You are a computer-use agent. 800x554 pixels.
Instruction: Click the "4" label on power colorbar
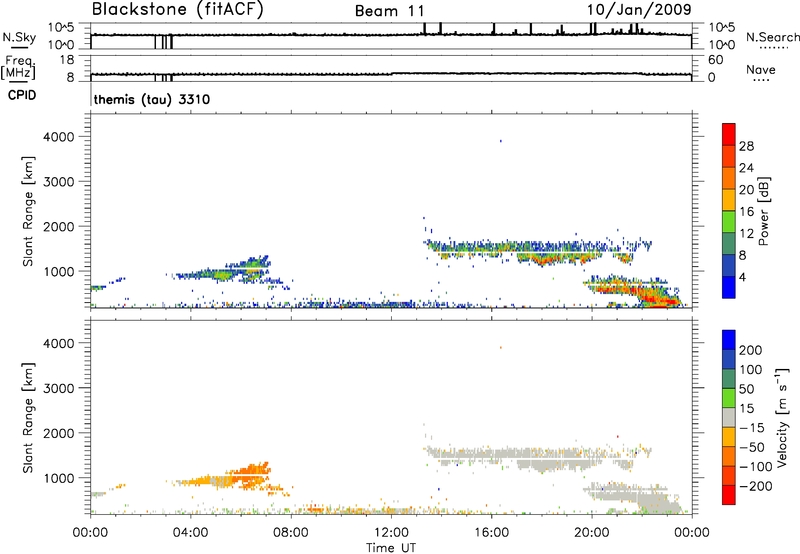[x=743, y=277]
